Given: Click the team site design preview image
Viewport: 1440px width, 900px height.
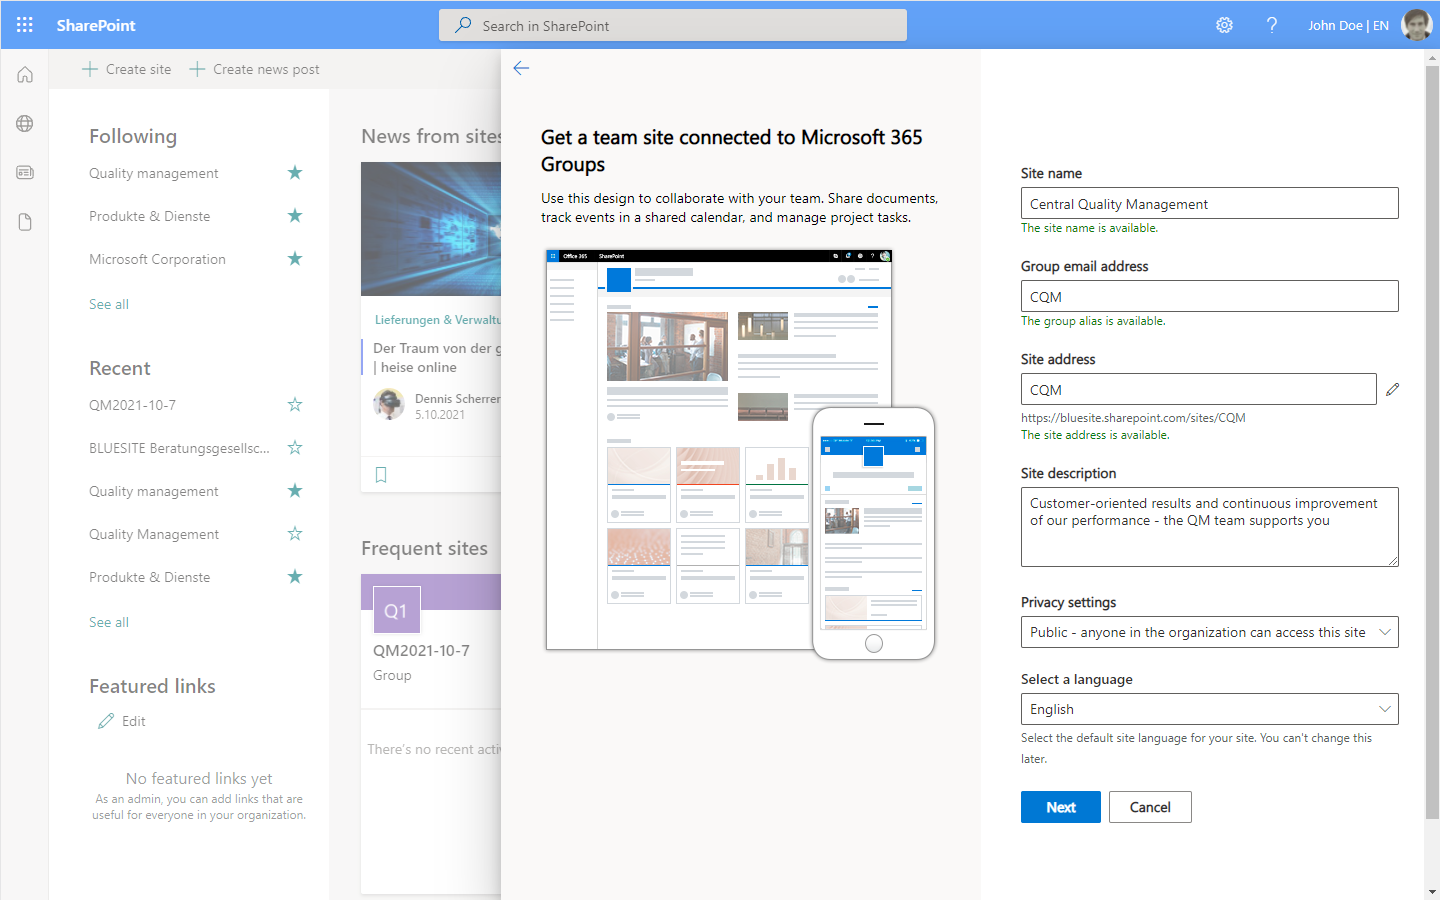Looking at the screenshot, I should click(x=740, y=455).
